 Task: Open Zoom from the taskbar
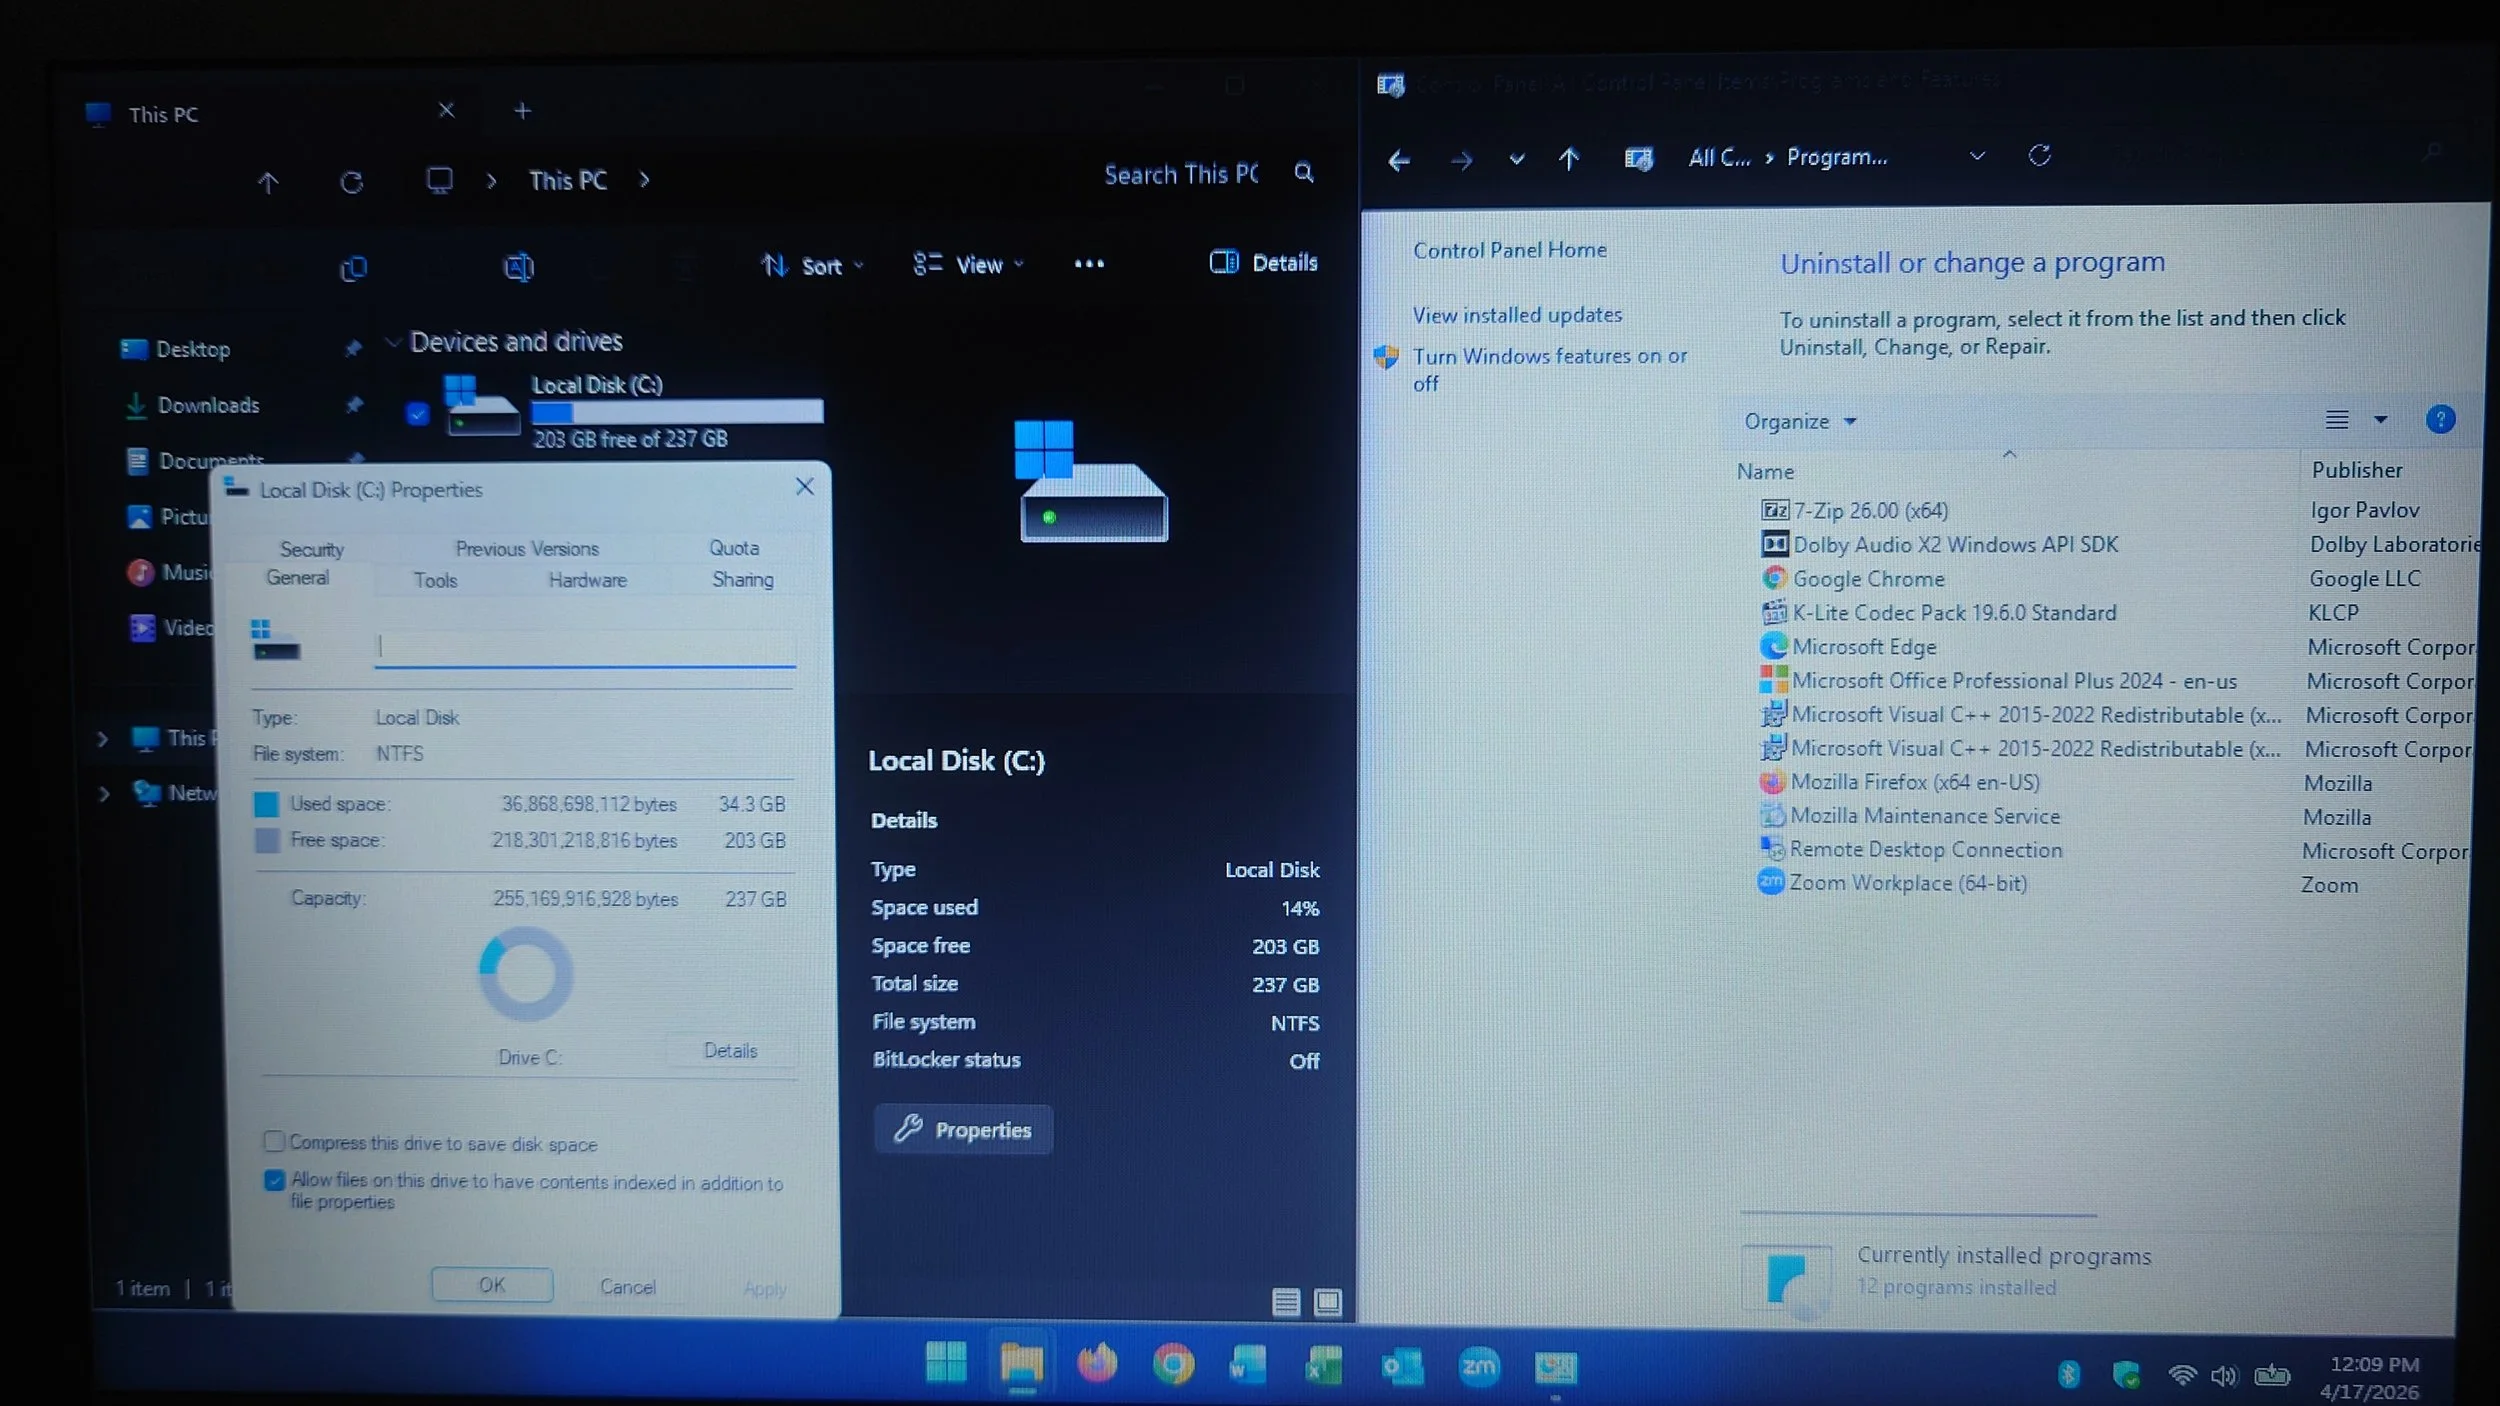[x=1479, y=1367]
